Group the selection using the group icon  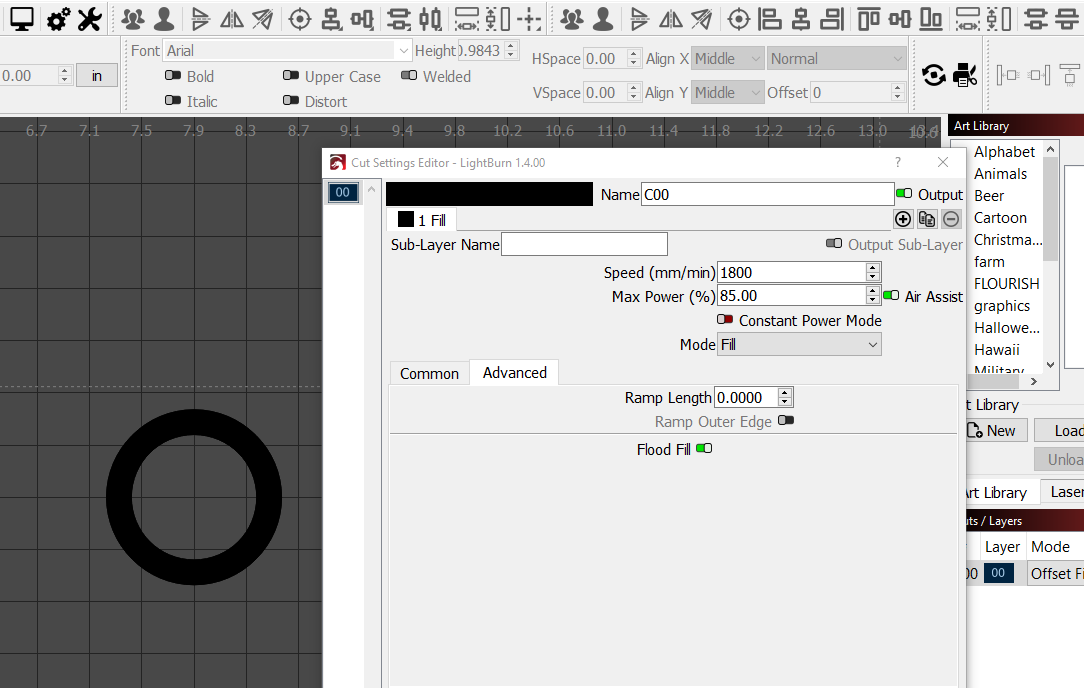134,18
